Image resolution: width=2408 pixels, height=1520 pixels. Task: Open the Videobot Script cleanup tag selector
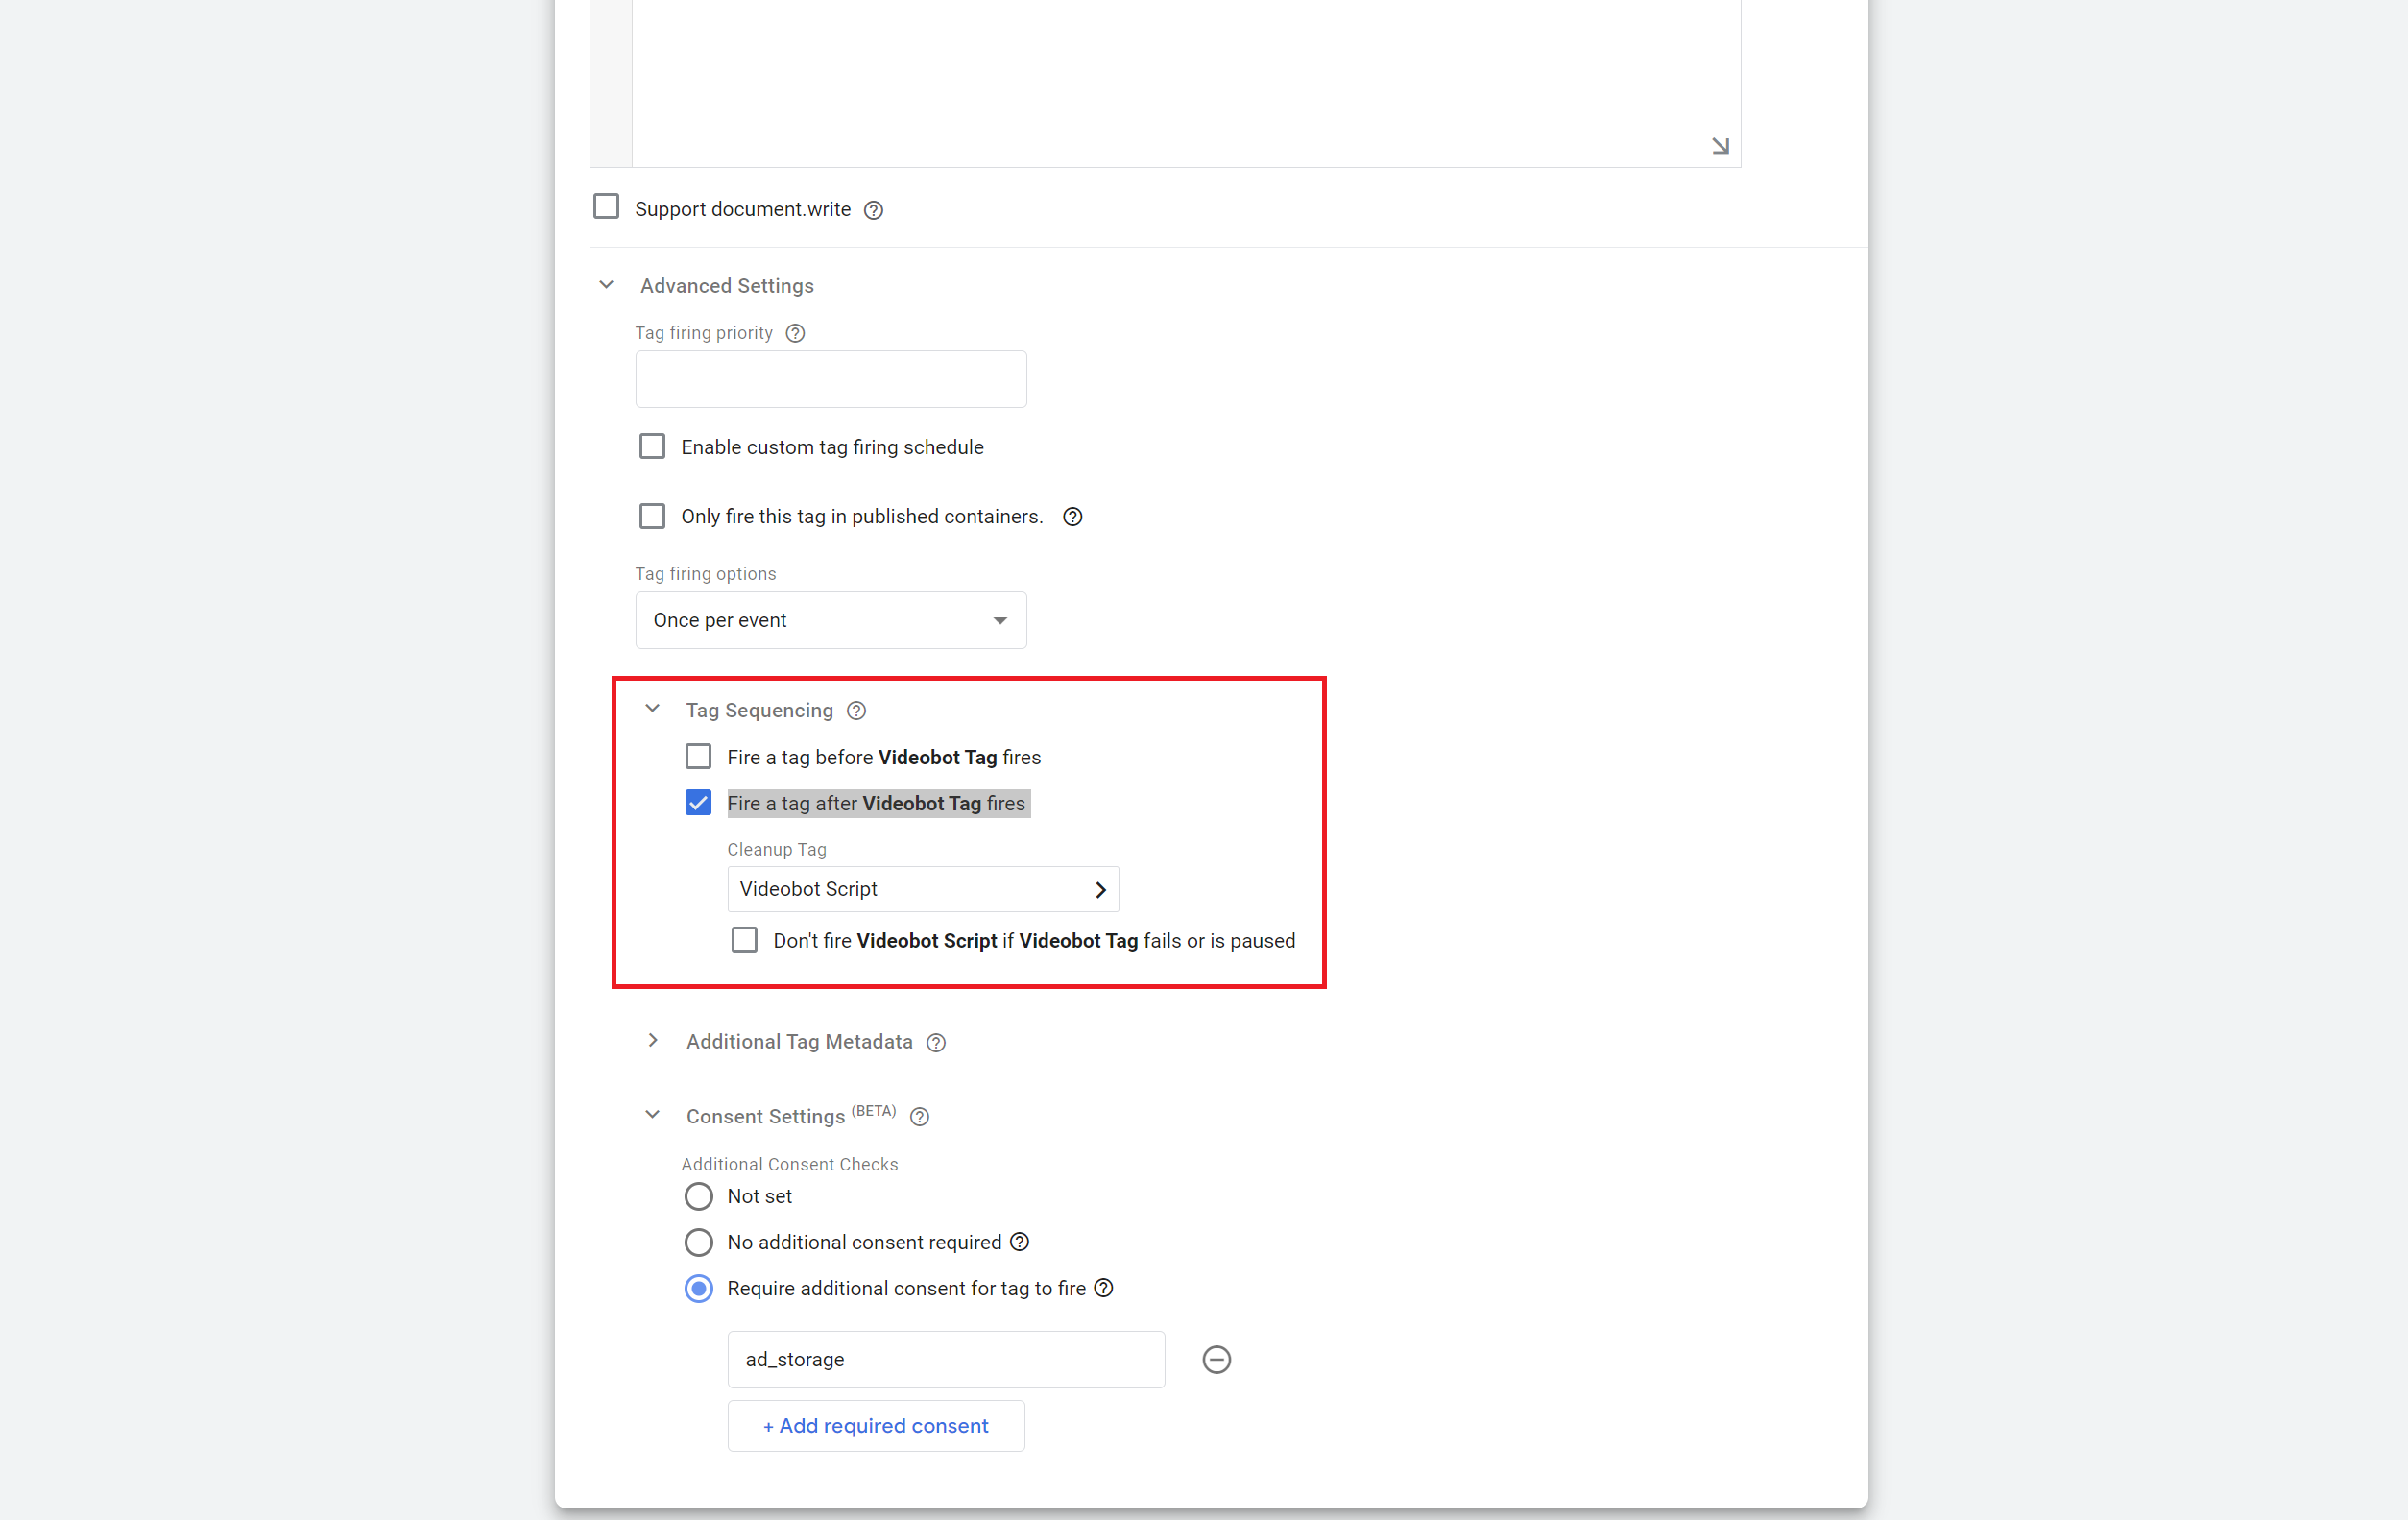(x=922, y=889)
